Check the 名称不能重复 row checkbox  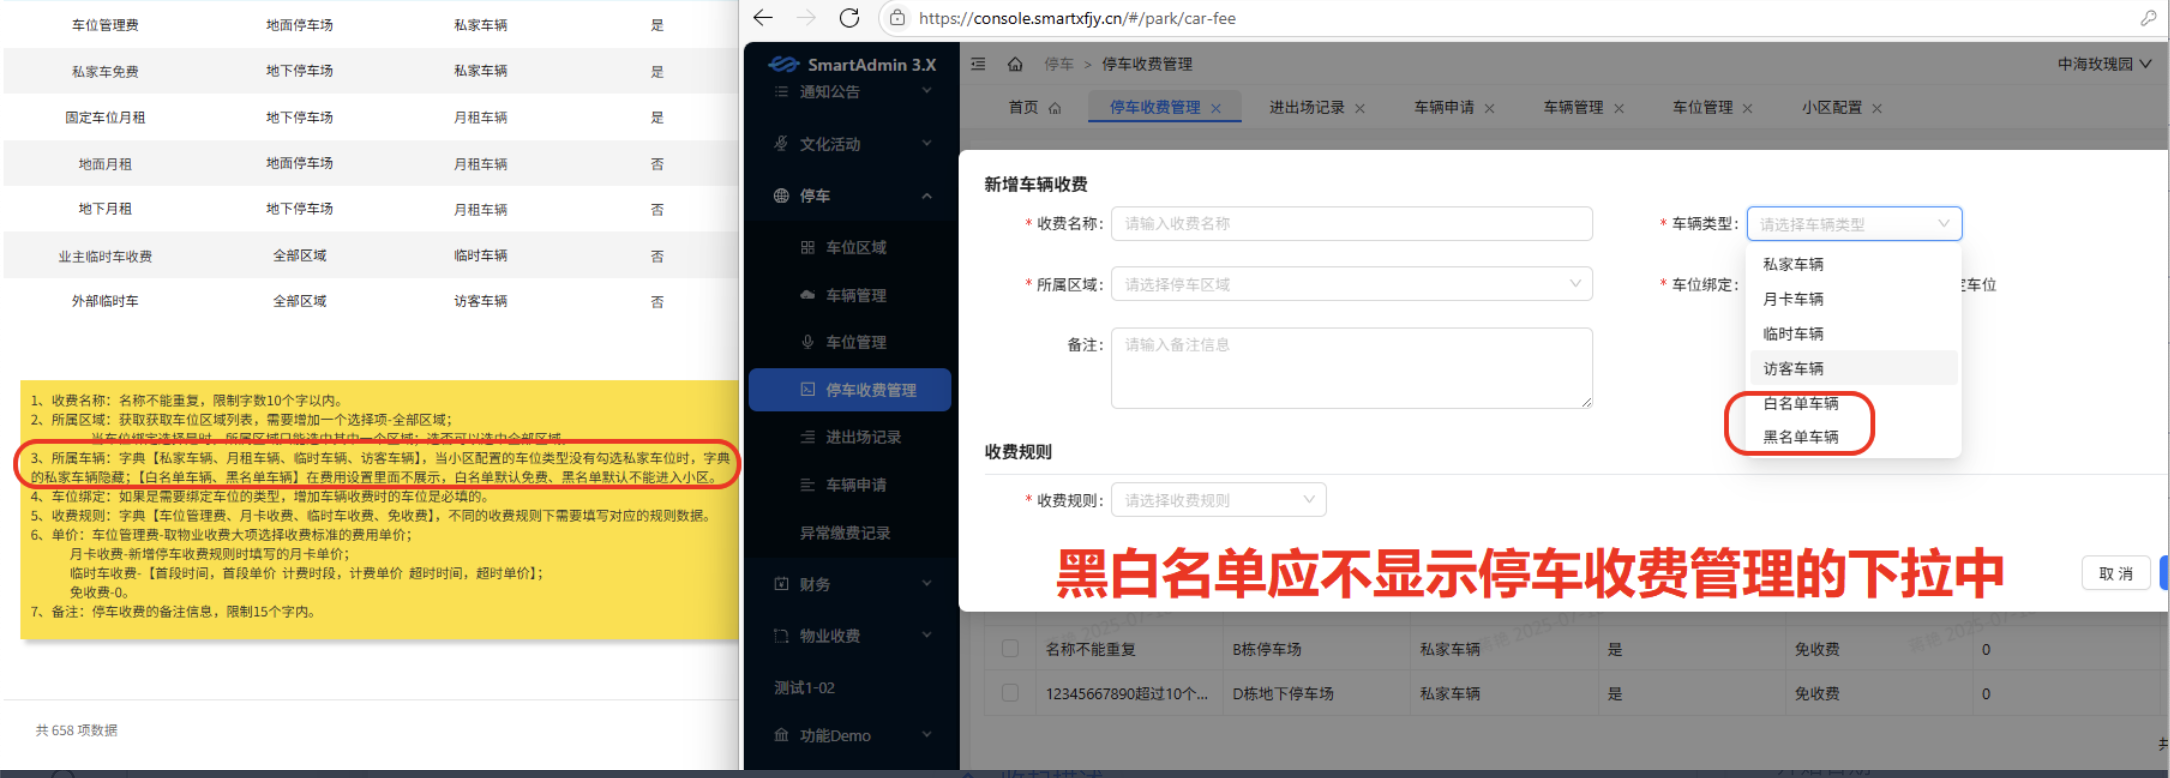(x=1010, y=649)
